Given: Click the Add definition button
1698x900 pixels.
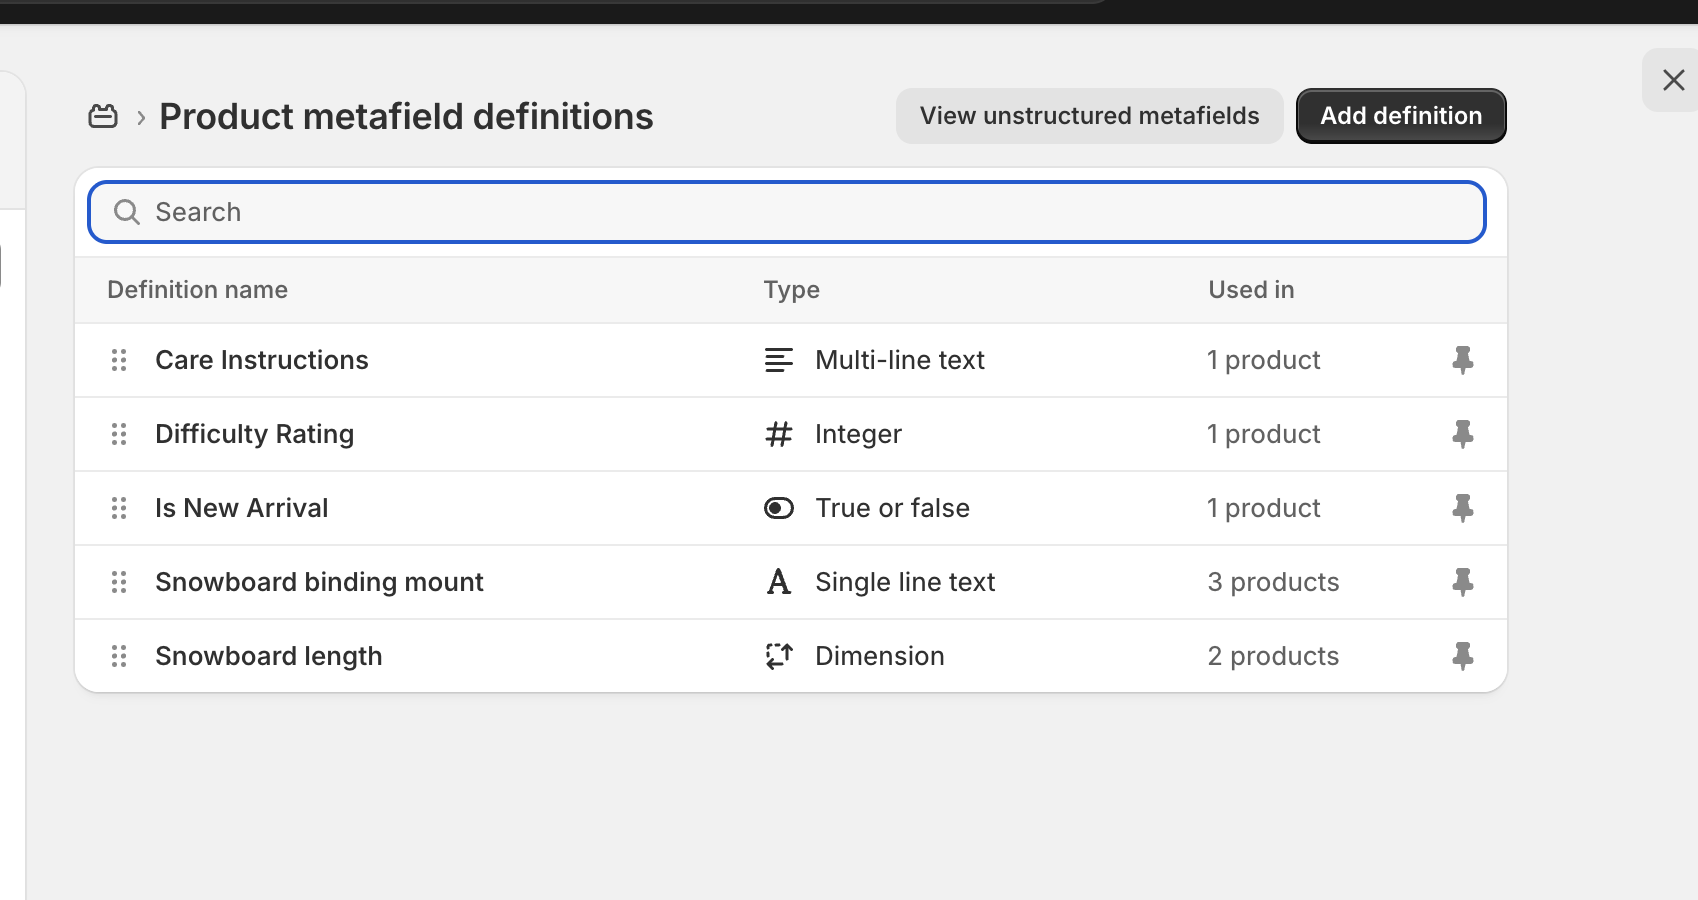Looking at the screenshot, I should coord(1400,115).
